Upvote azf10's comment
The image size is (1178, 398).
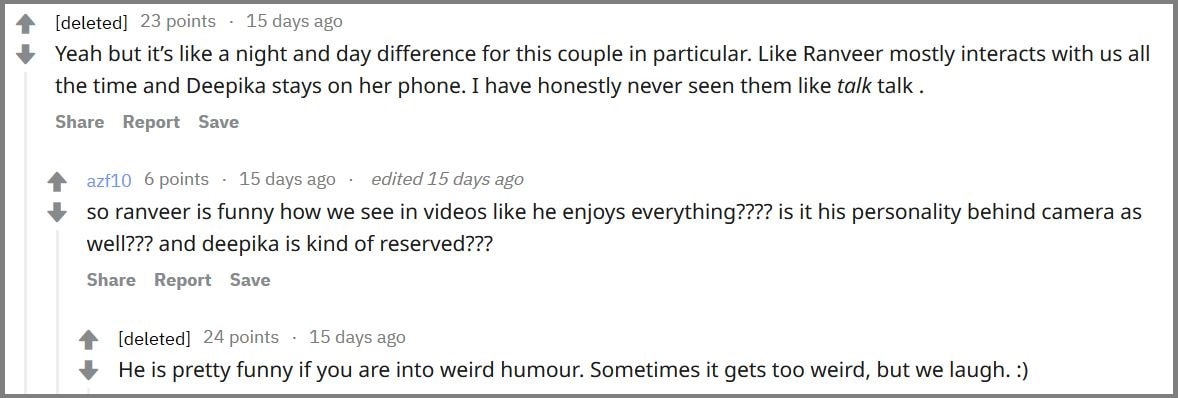coord(57,182)
